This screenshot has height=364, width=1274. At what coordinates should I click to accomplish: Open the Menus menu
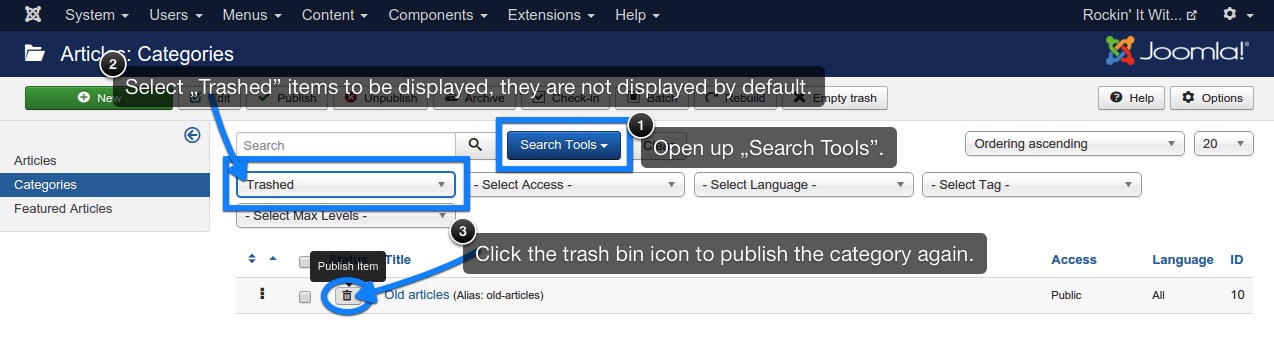(251, 15)
